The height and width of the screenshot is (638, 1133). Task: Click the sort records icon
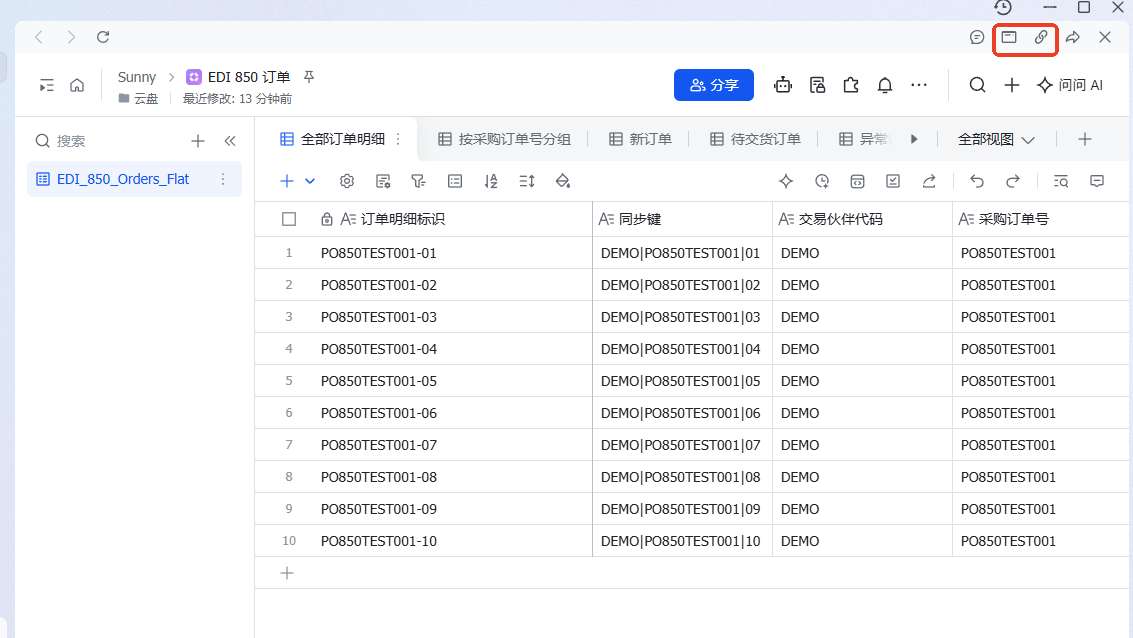491,181
